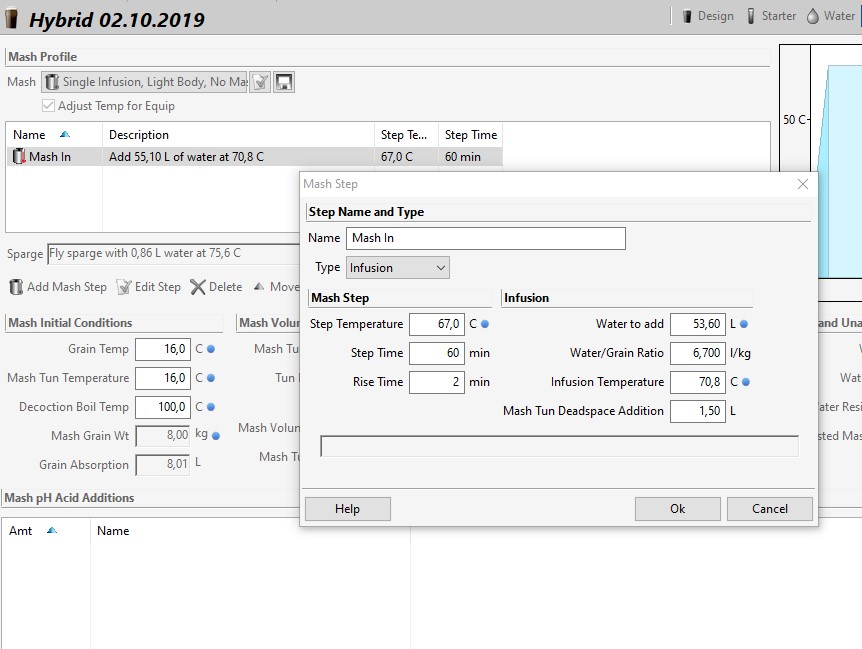This screenshot has height=649, width=862.
Task: Open the Starter tab
Action: (x=771, y=16)
